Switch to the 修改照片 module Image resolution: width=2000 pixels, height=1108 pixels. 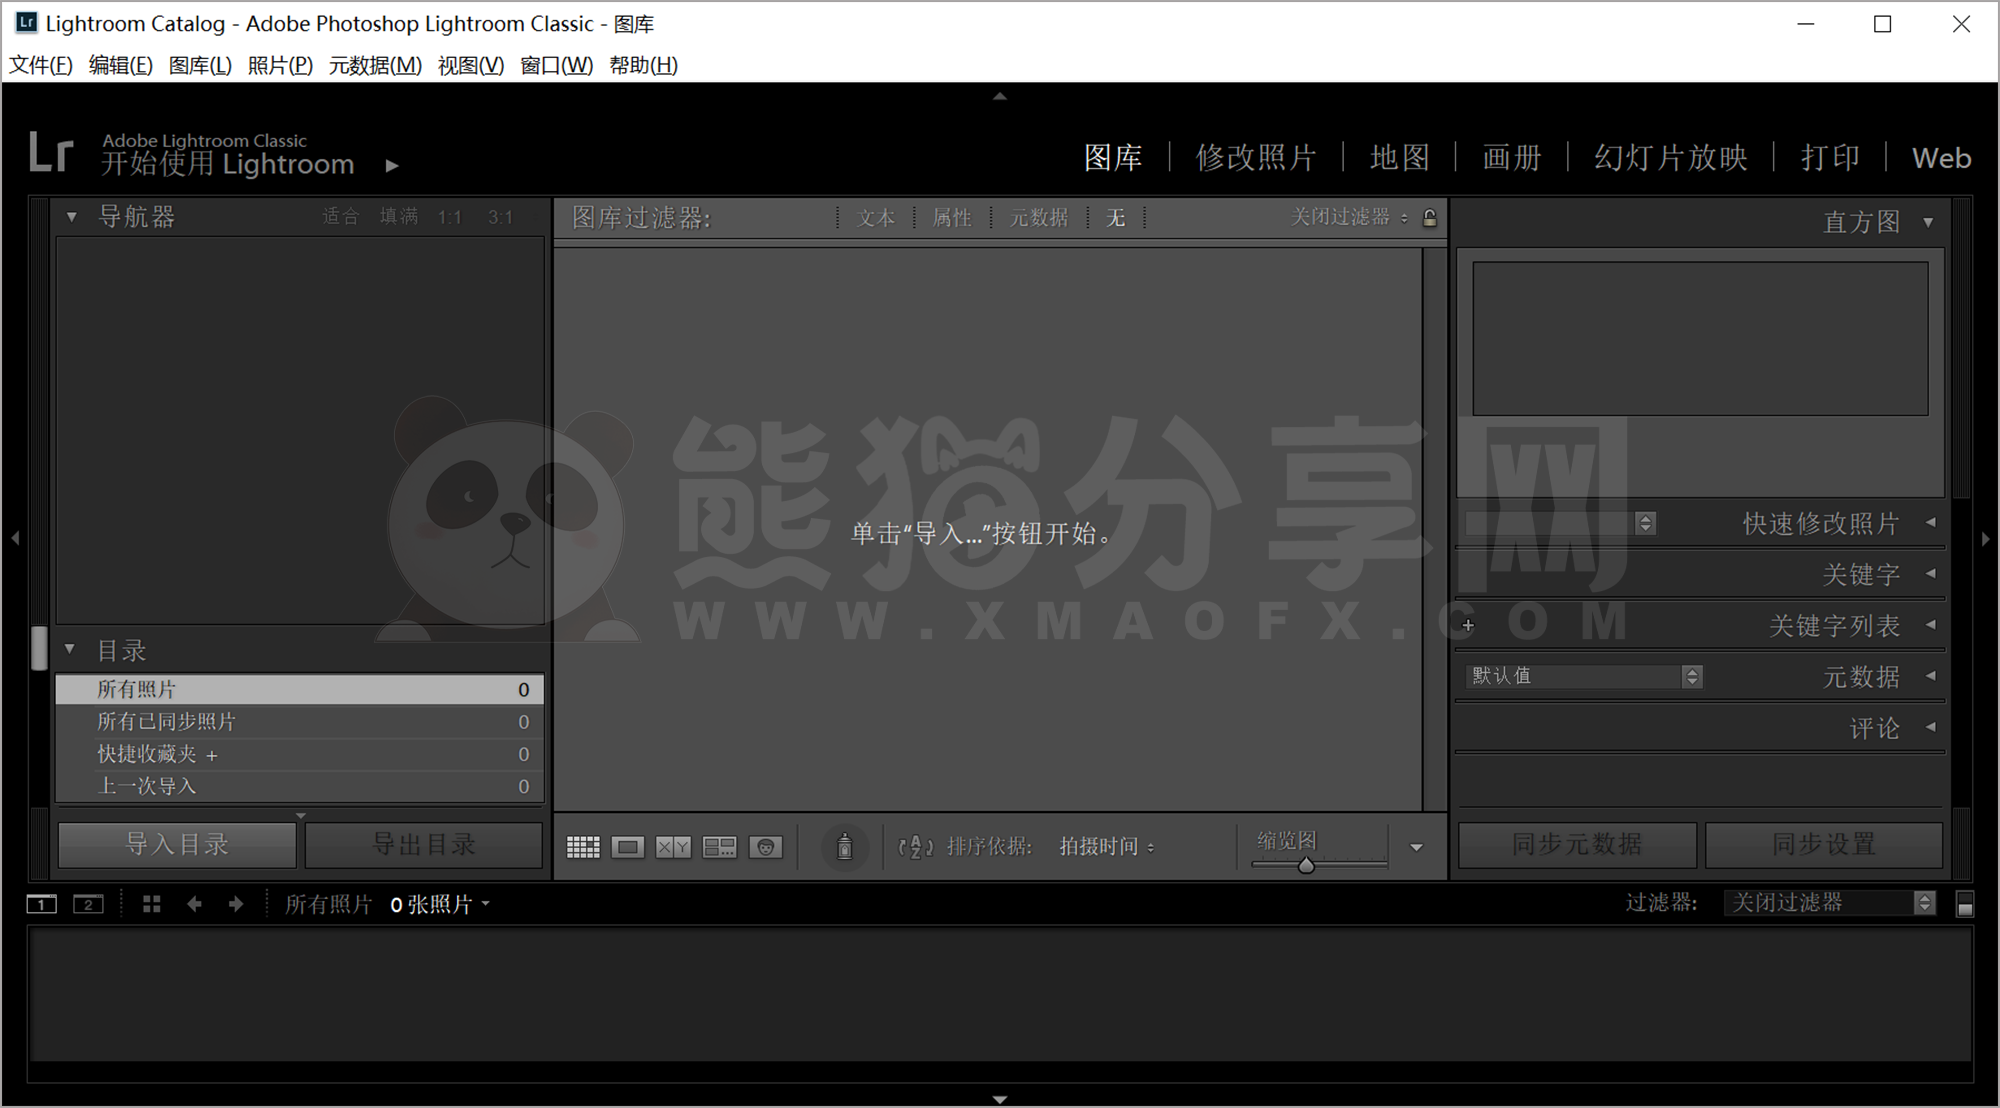pos(1255,158)
